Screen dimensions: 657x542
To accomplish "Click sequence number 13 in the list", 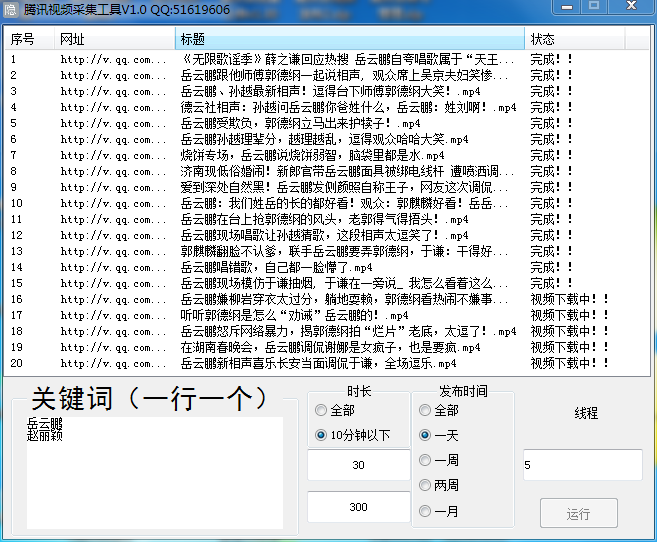I will click(x=17, y=251).
